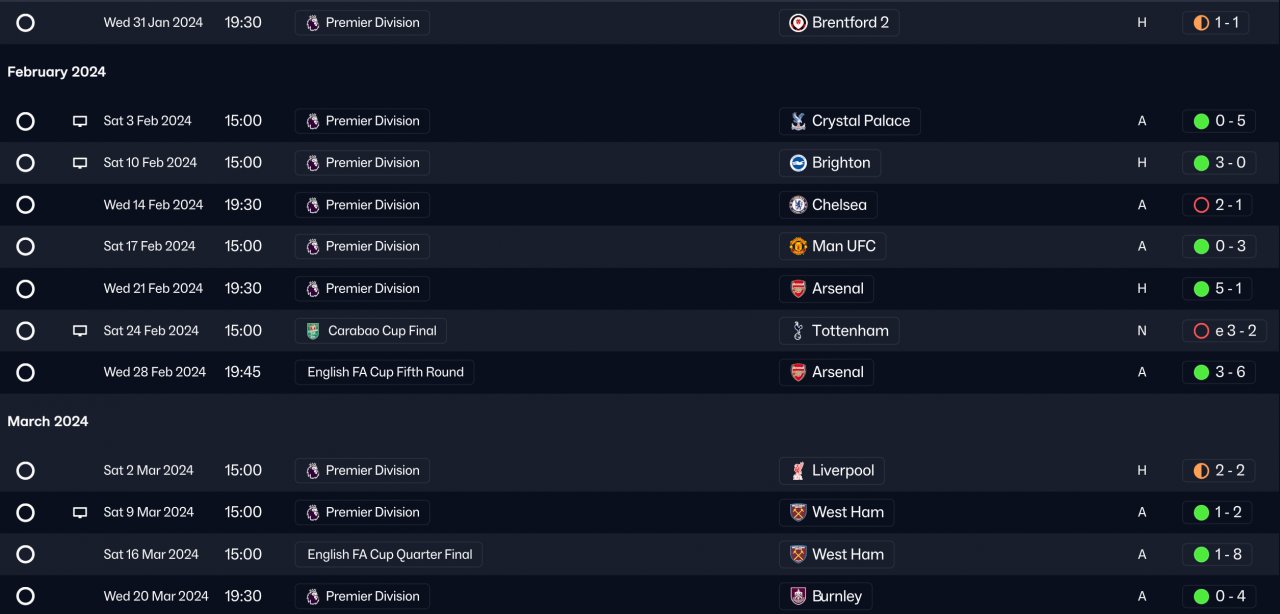The image size is (1280, 614).
Task: Click the TV icon on Sat 9 Mar fixture
Action: click(80, 513)
